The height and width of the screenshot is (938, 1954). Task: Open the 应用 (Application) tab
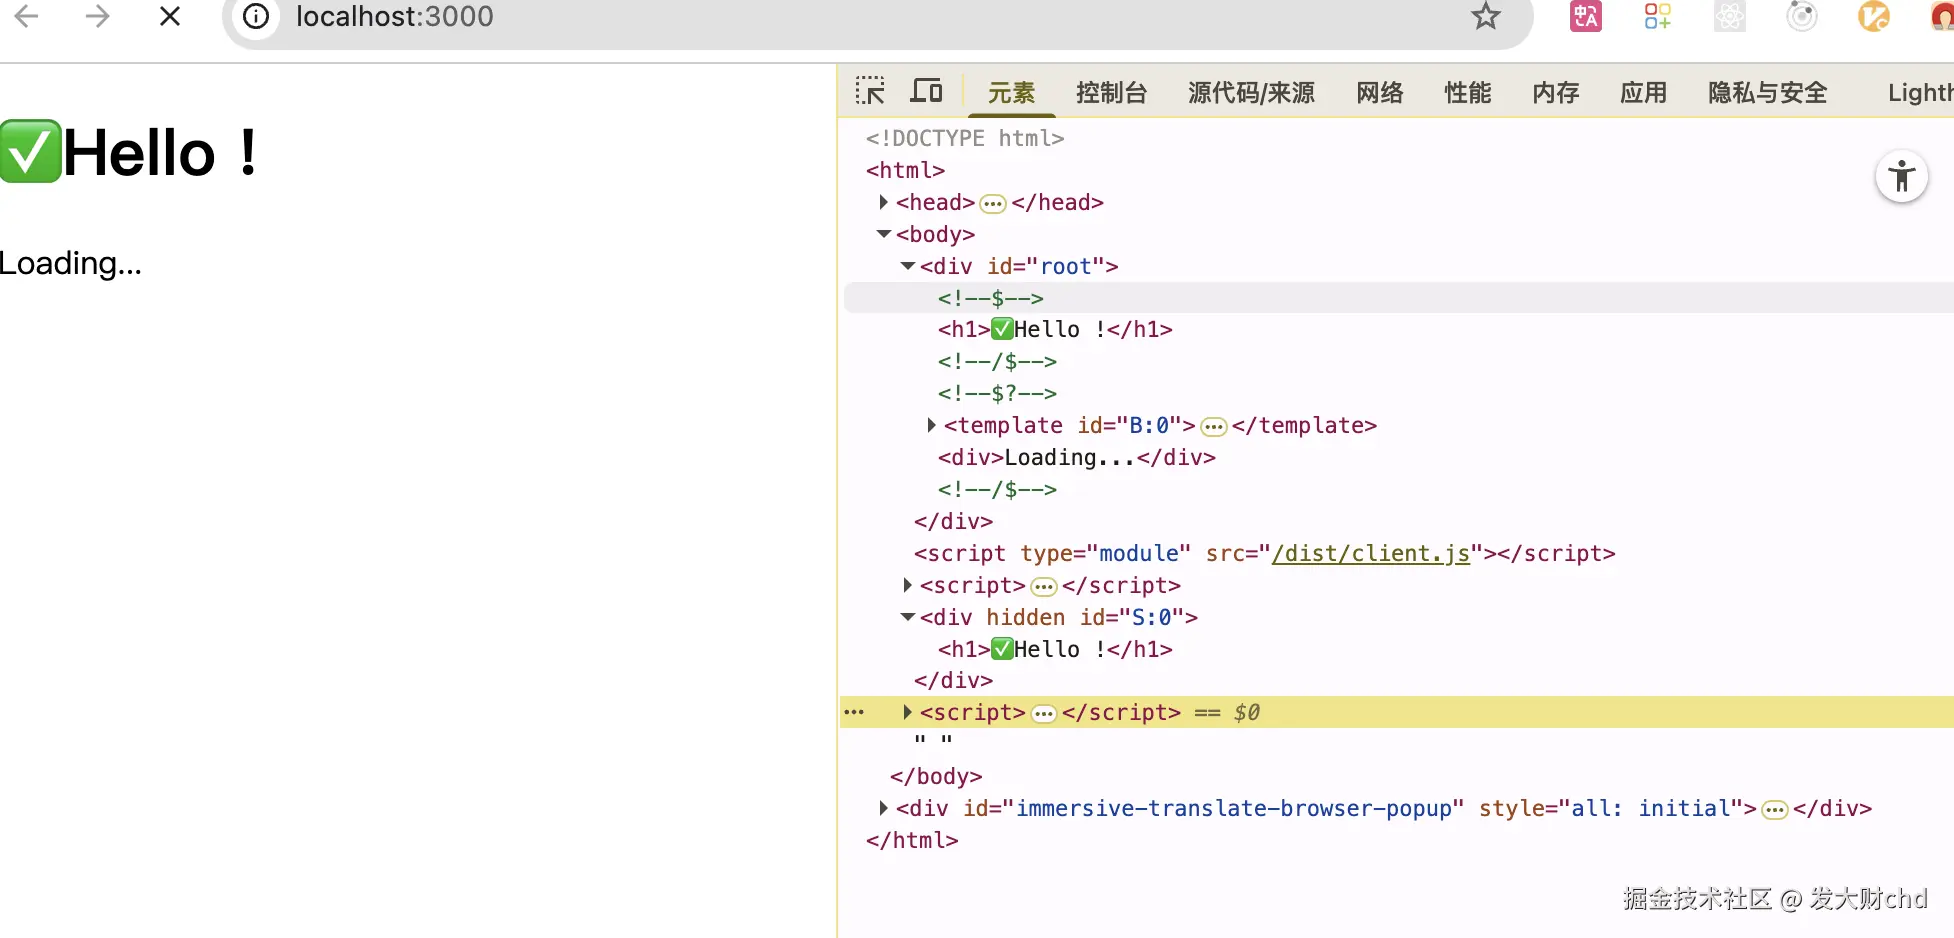coord(1644,93)
